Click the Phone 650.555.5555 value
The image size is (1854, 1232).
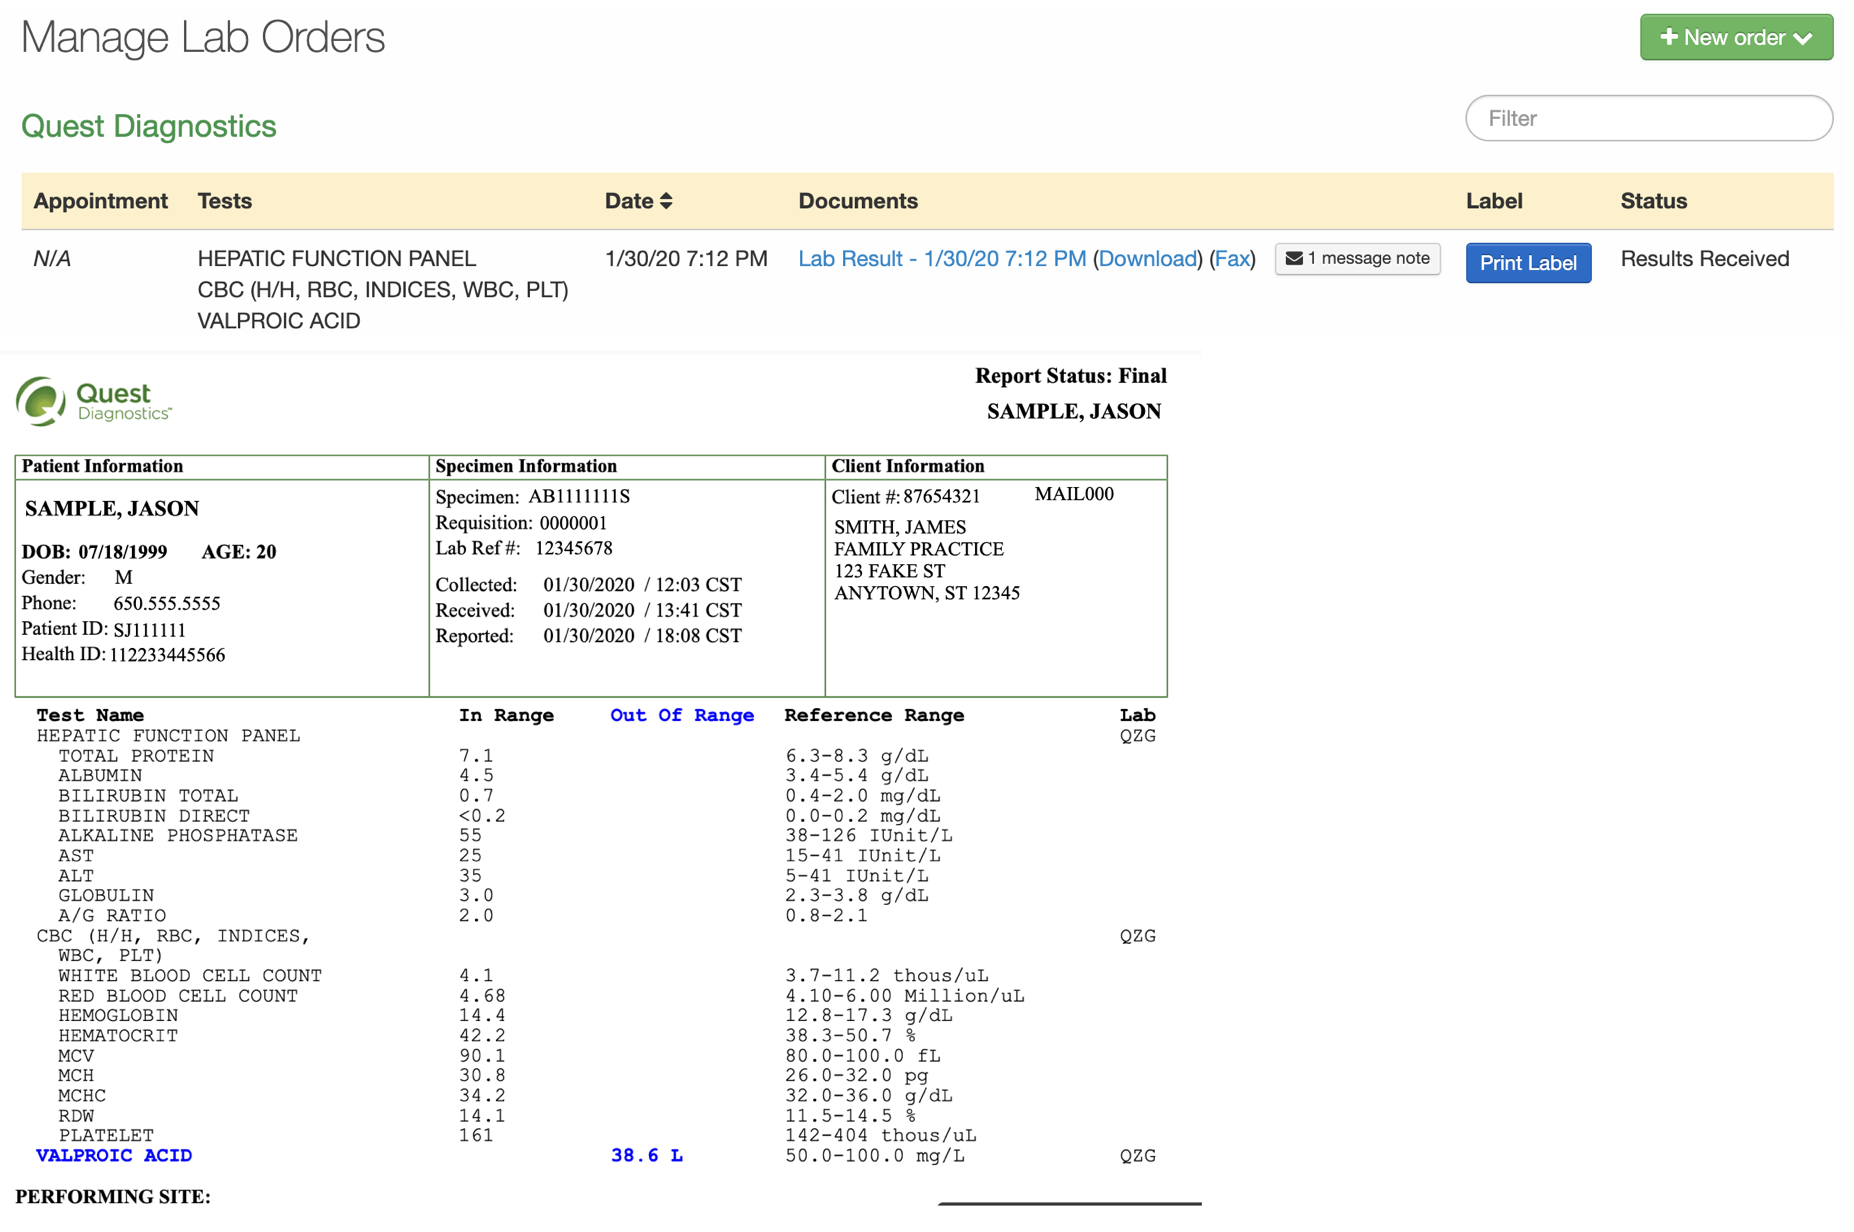click(x=166, y=604)
